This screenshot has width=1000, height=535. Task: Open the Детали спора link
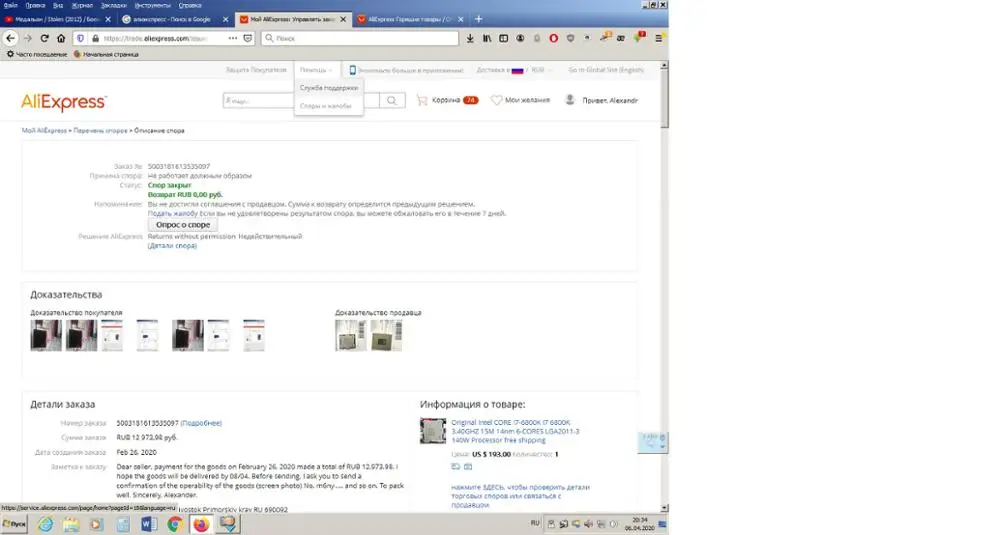[x=172, y=246]
